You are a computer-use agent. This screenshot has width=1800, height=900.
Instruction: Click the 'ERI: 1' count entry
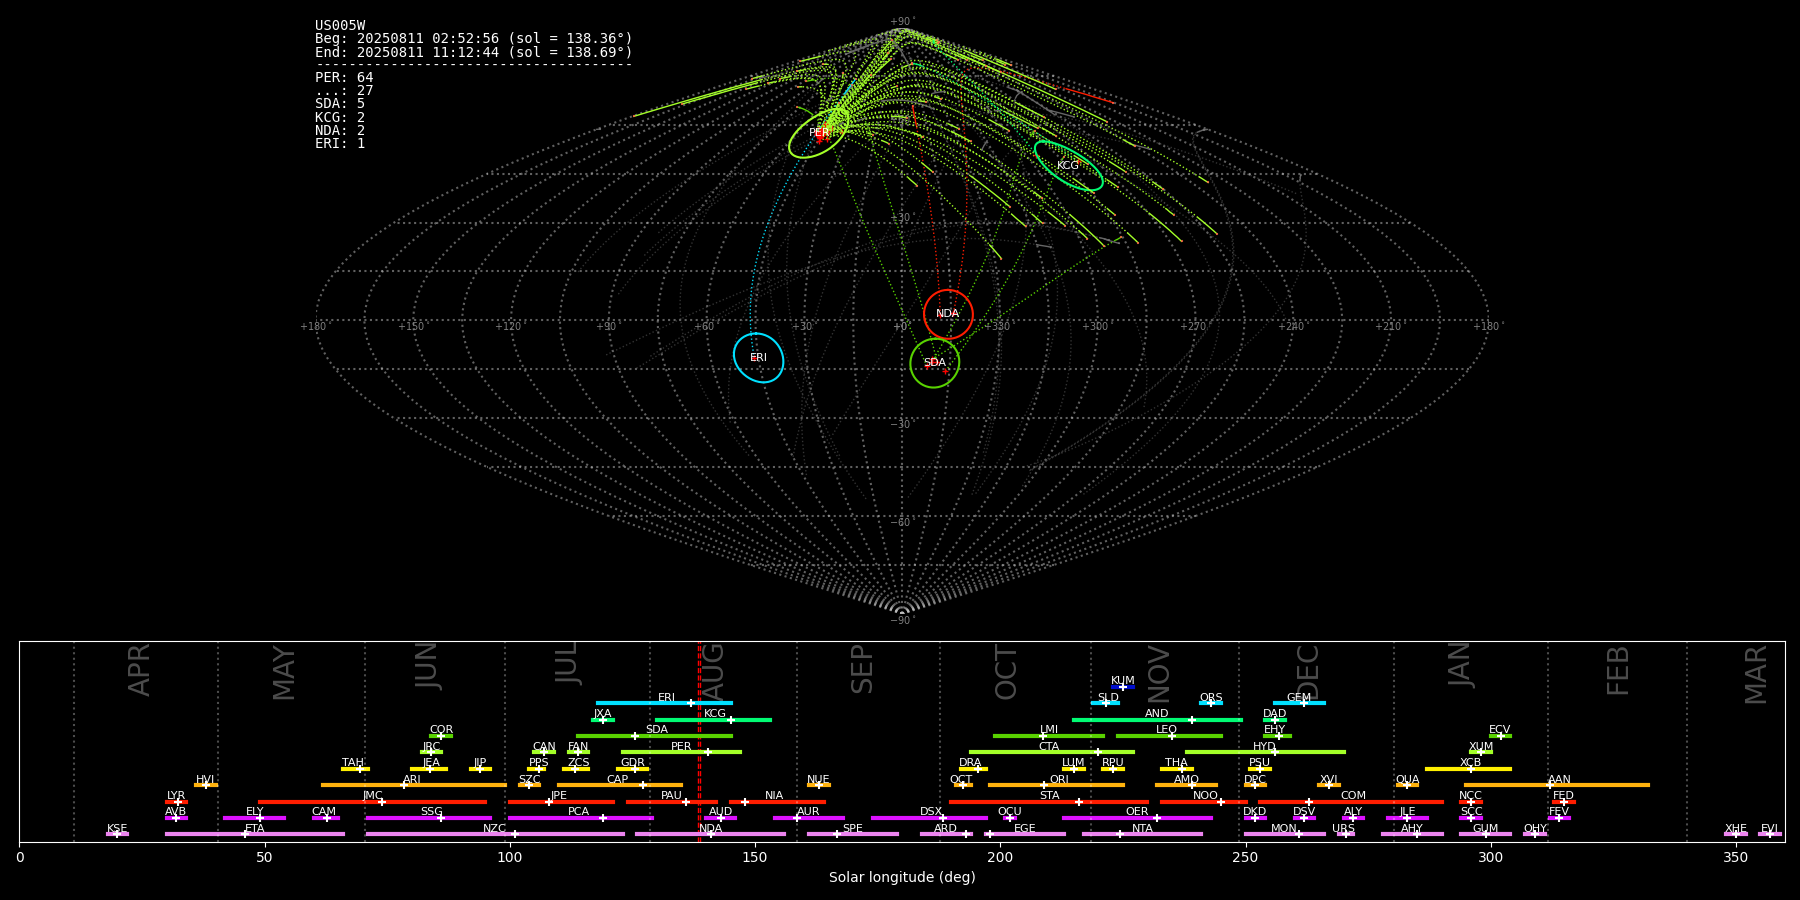[x=340, y=143]
